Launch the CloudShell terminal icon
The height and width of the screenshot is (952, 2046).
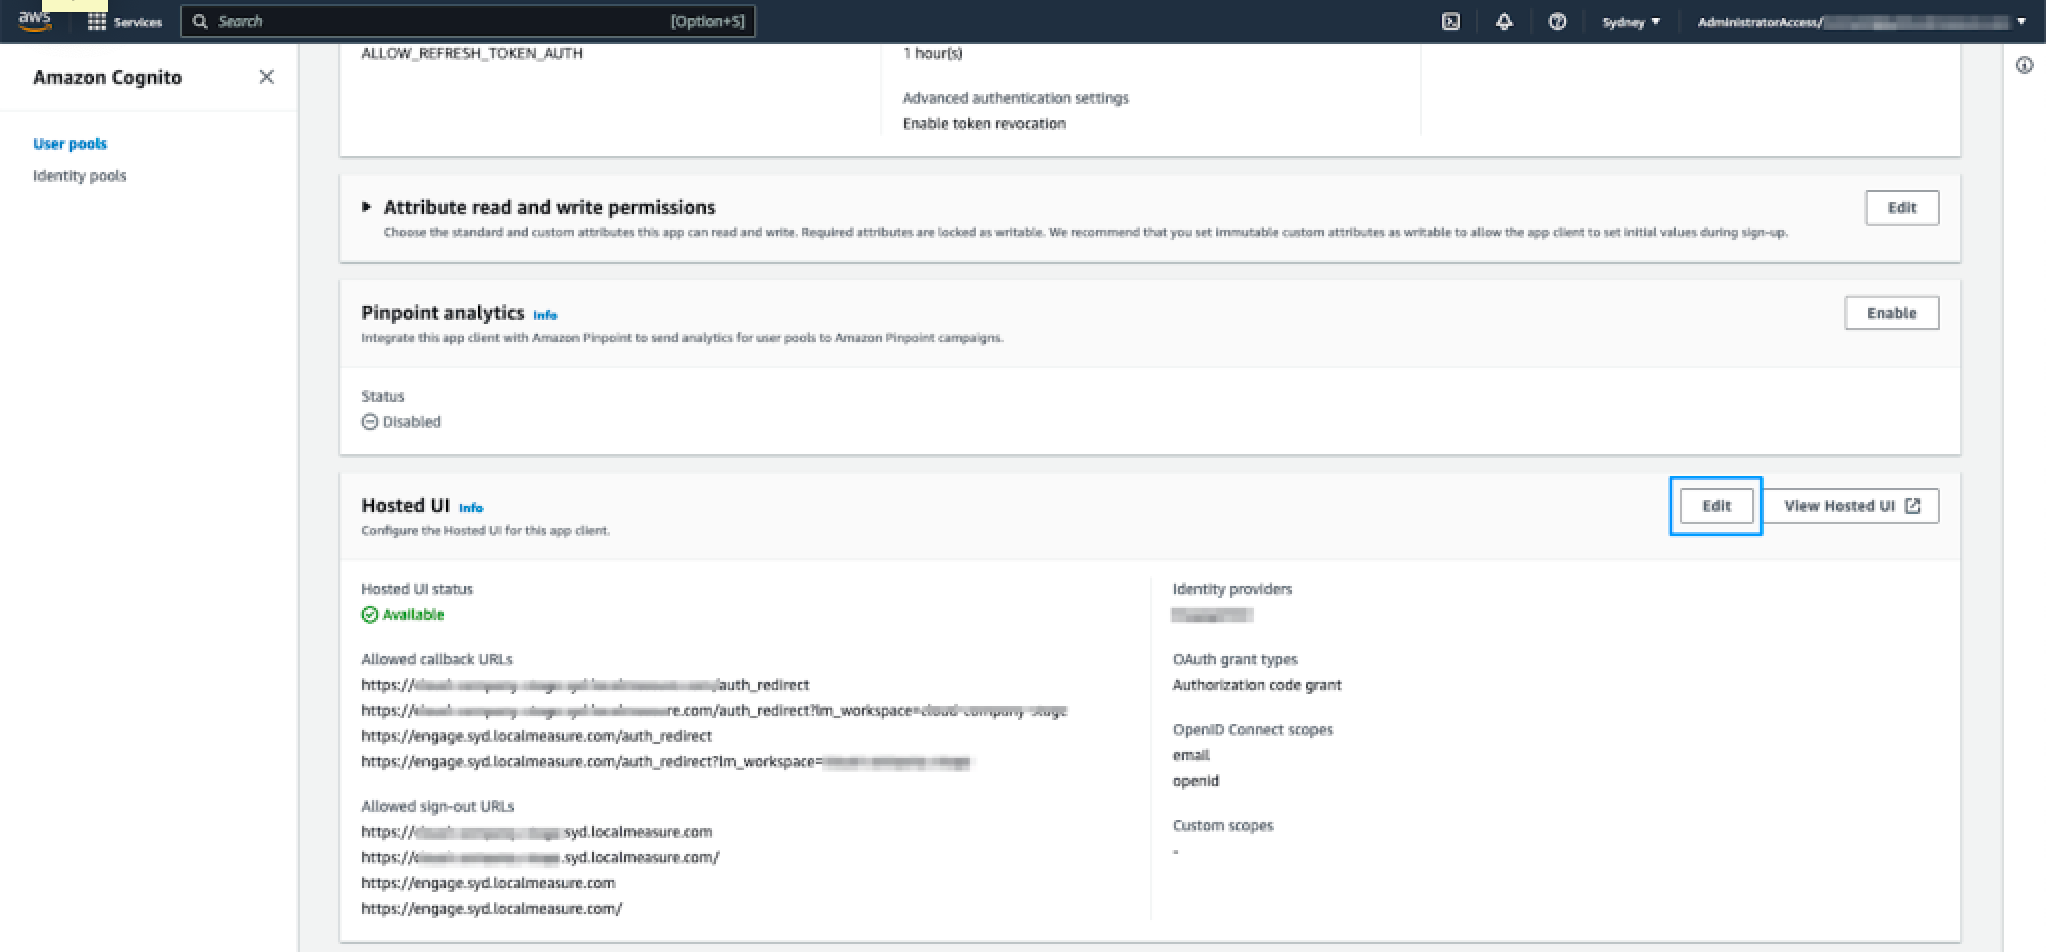1450,21
